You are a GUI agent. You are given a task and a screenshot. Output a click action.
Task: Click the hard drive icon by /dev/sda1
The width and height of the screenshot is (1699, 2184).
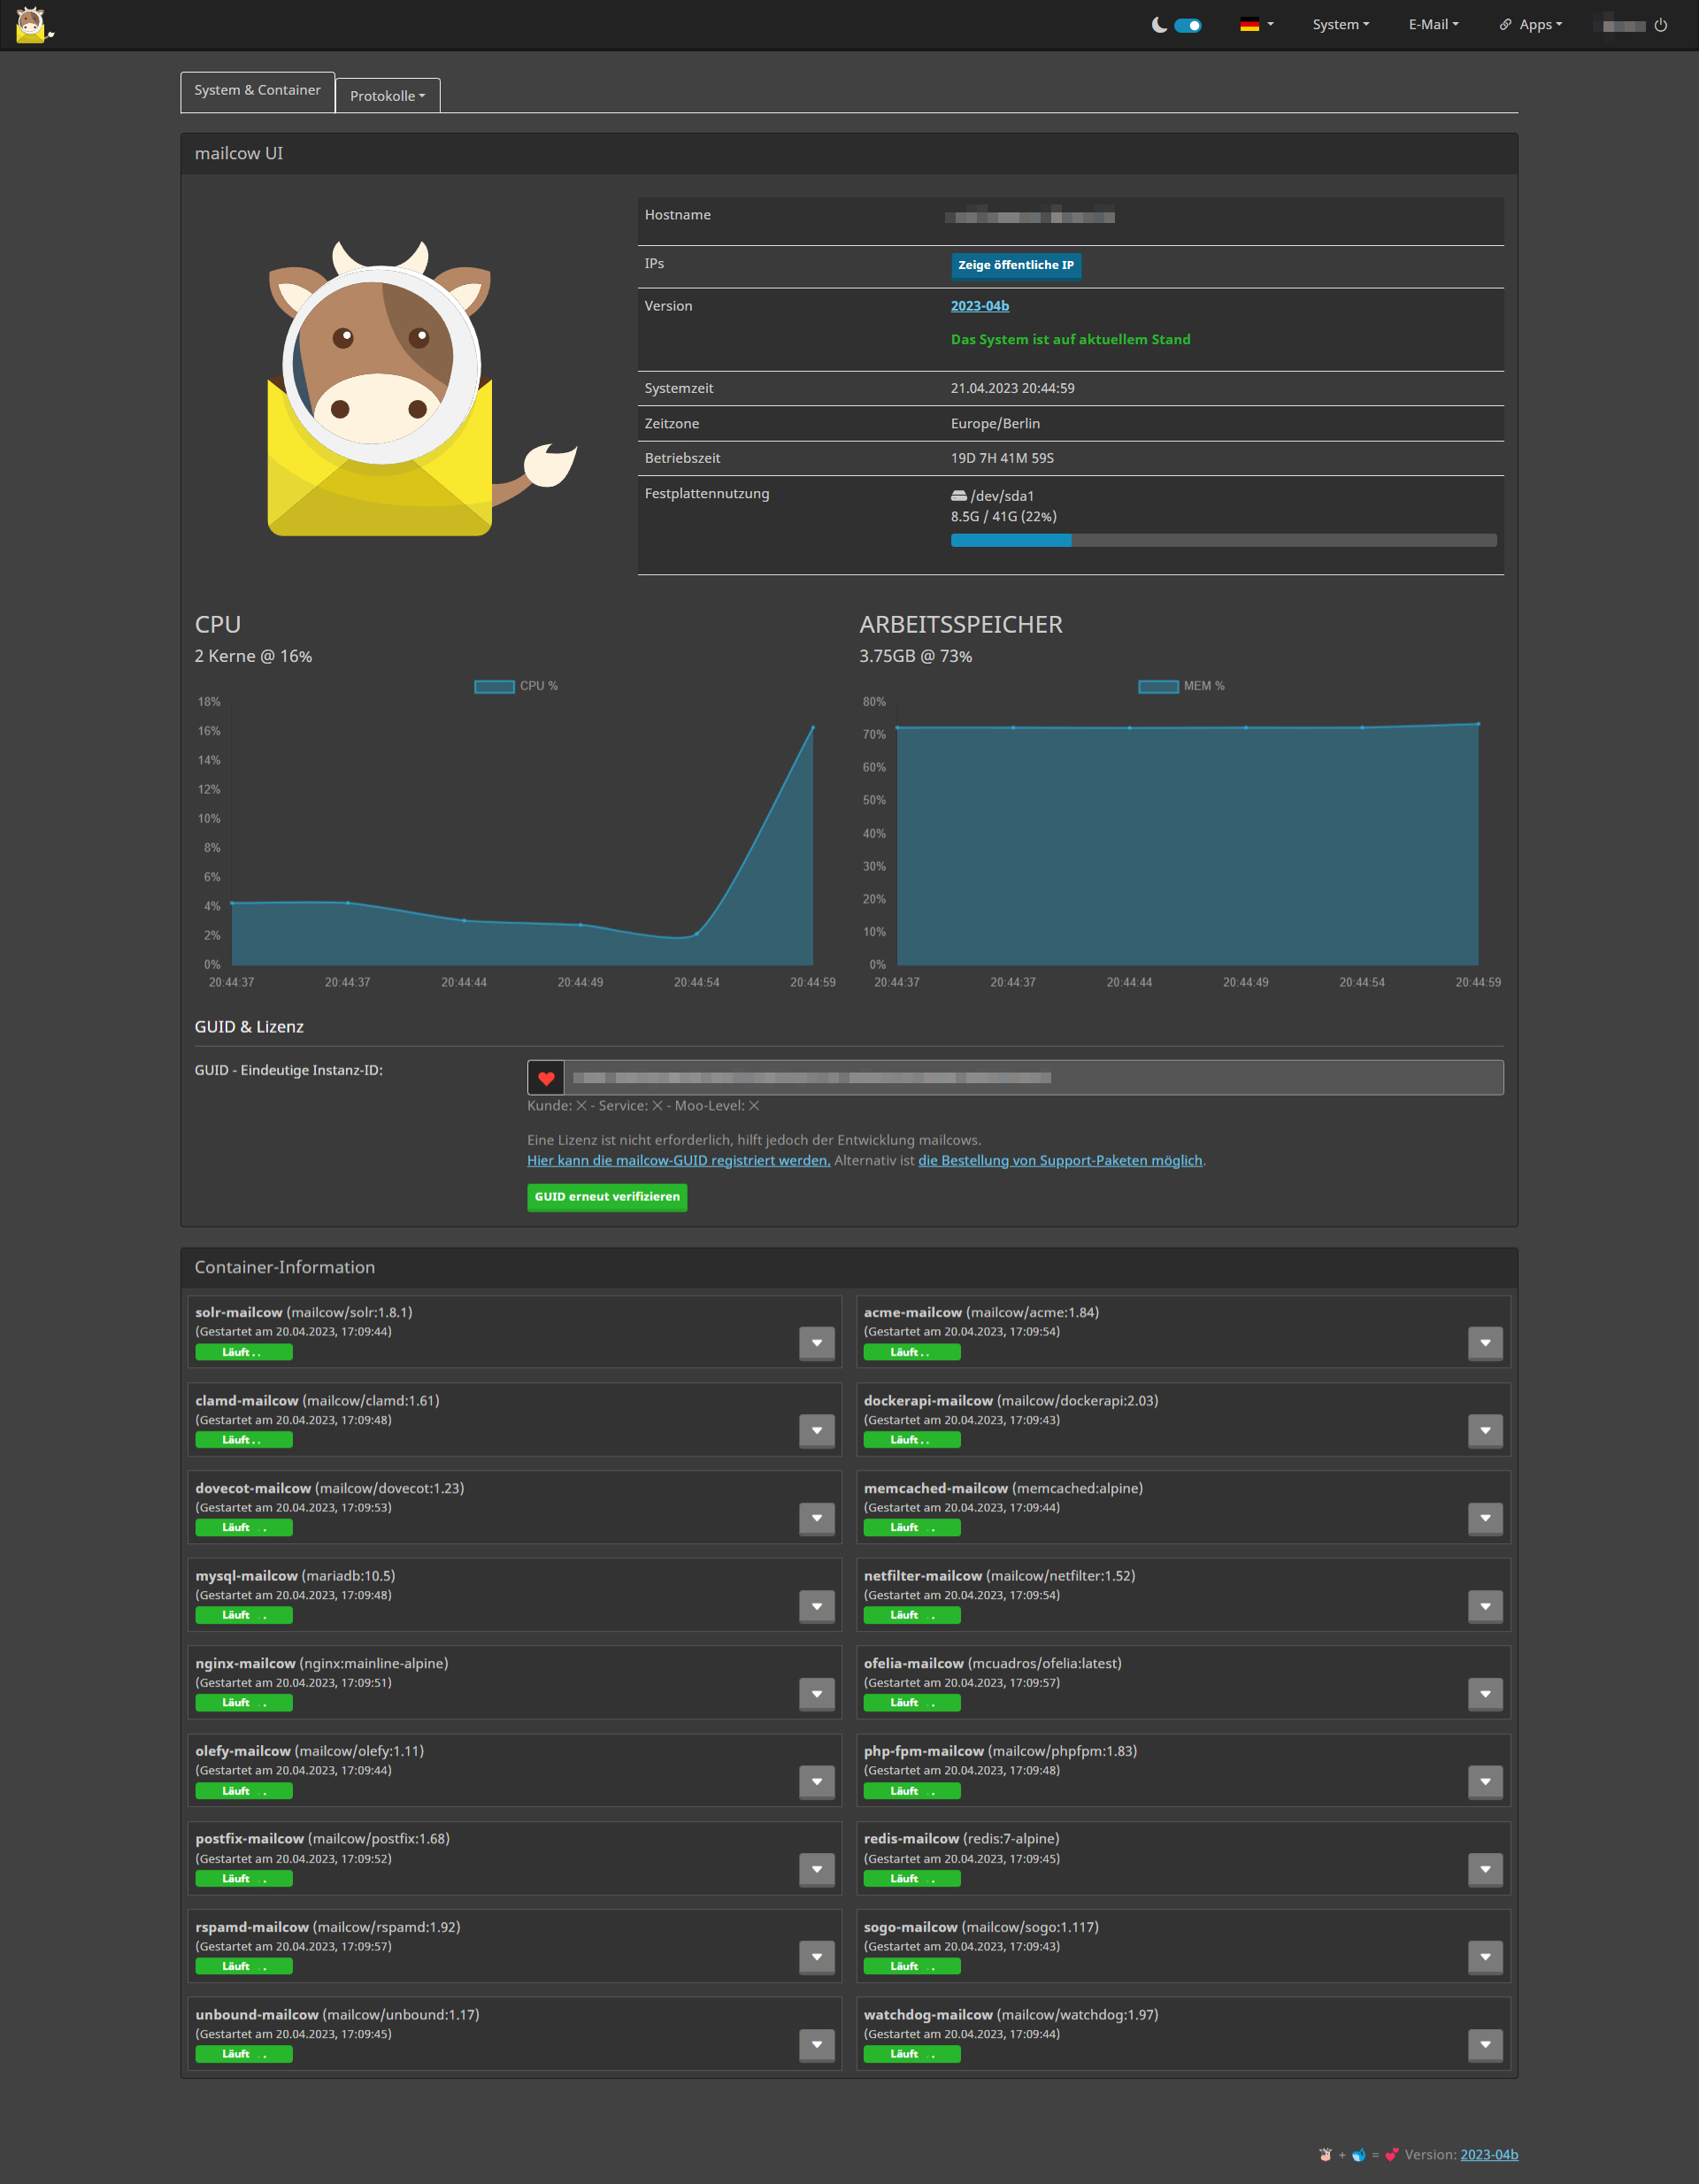[x=958, y=496]
